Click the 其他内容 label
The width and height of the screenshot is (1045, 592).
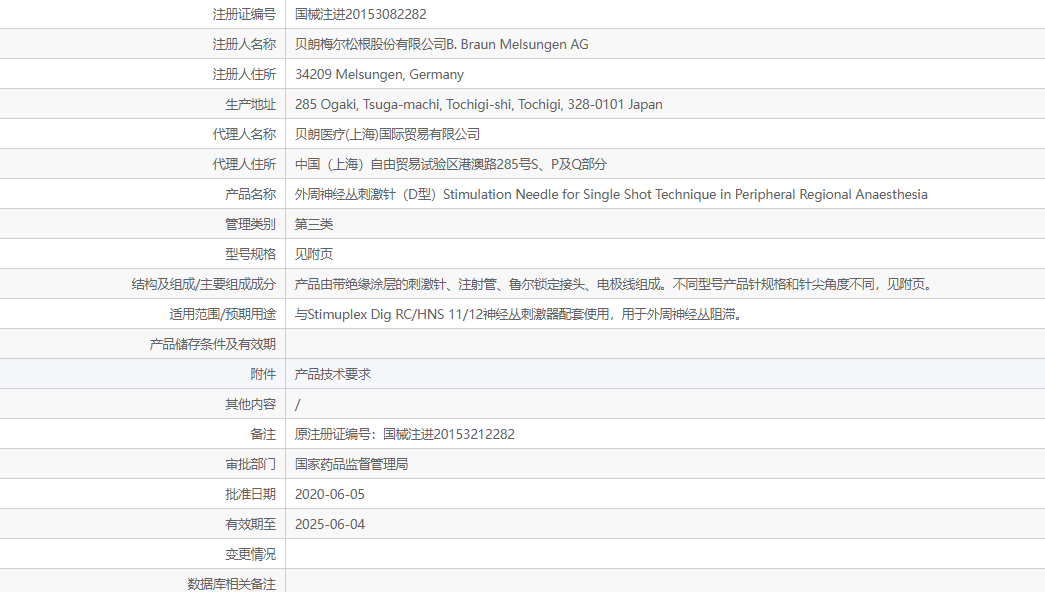pyautogui.click(x=251, y=404)
